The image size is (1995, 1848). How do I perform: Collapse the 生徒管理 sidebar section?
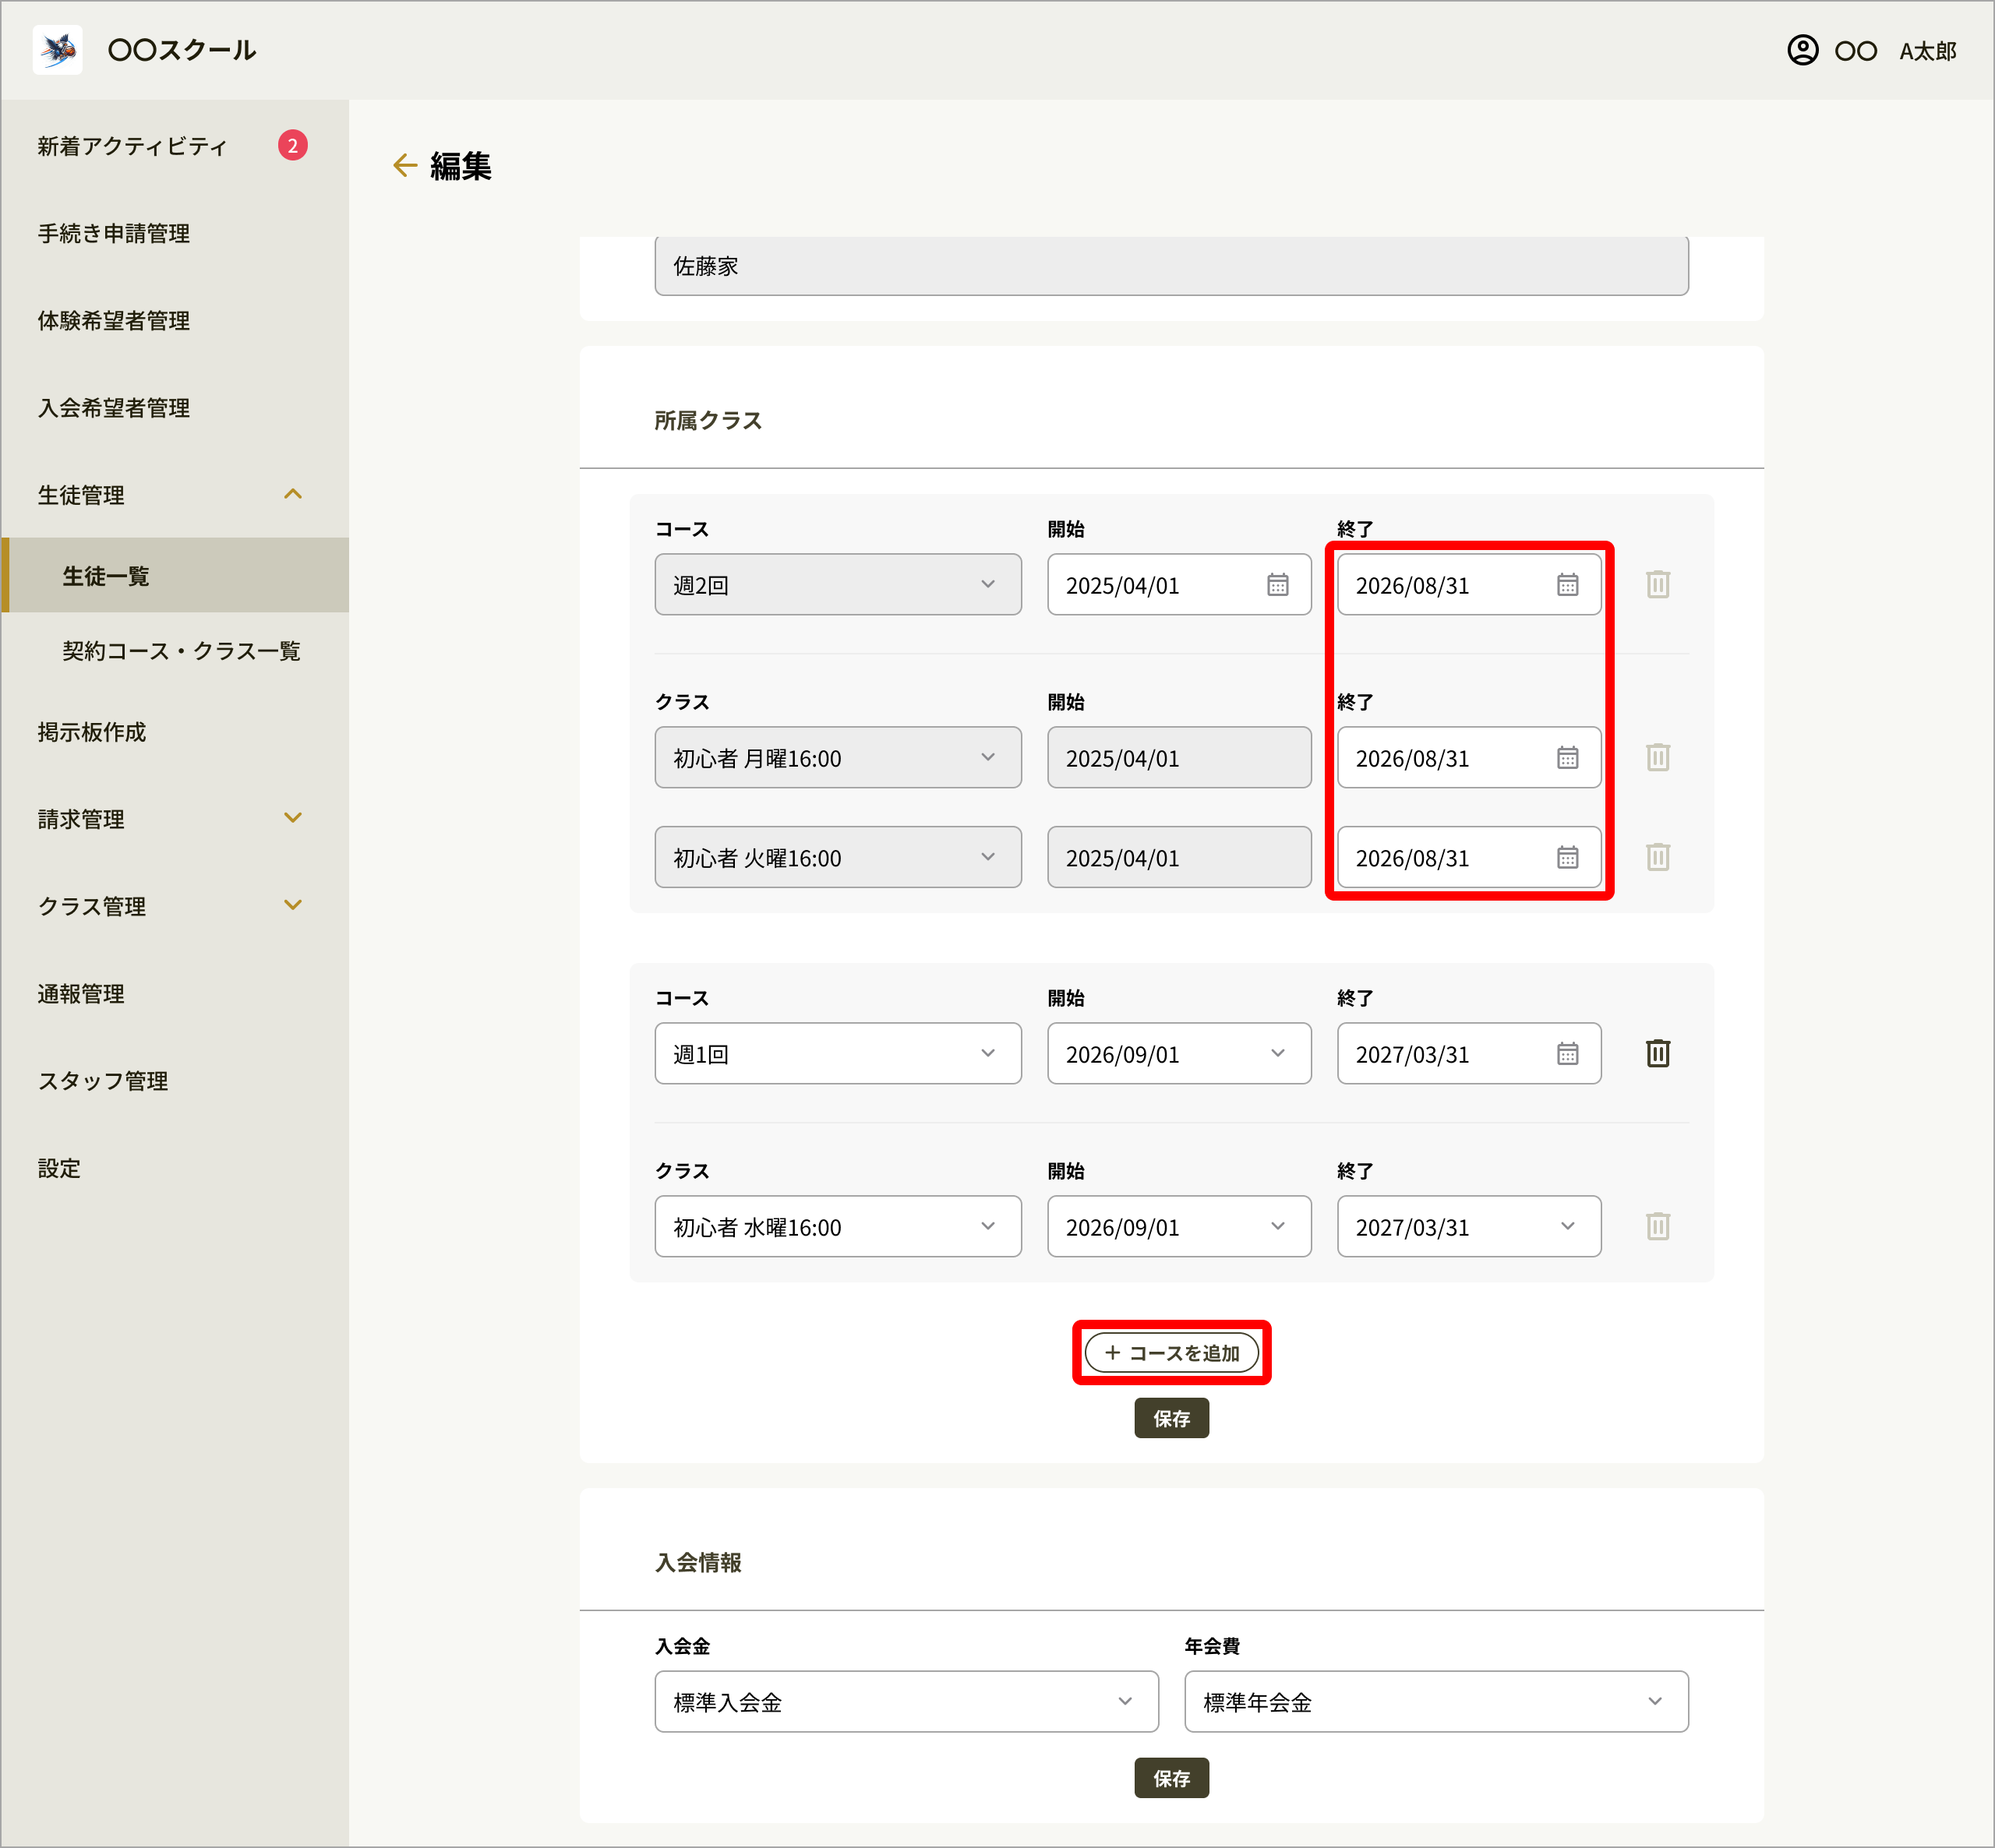pyautogui.click(x=292, y=494)
